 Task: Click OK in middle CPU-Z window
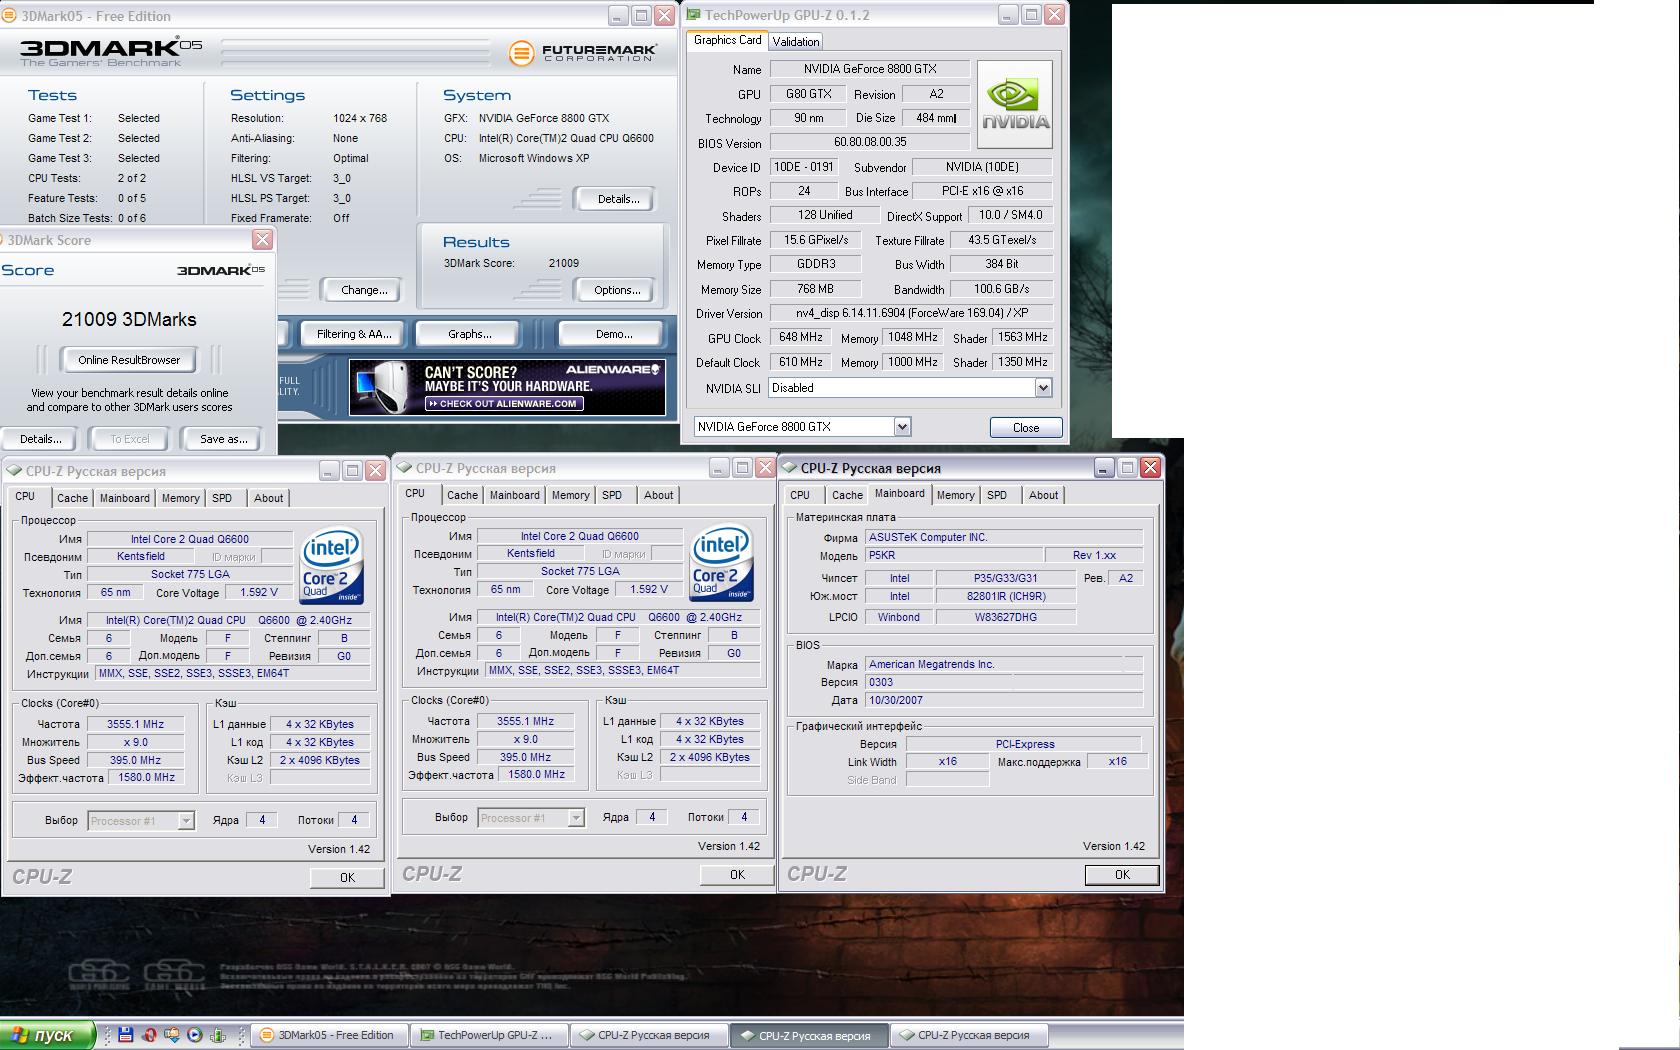[737, 874]
